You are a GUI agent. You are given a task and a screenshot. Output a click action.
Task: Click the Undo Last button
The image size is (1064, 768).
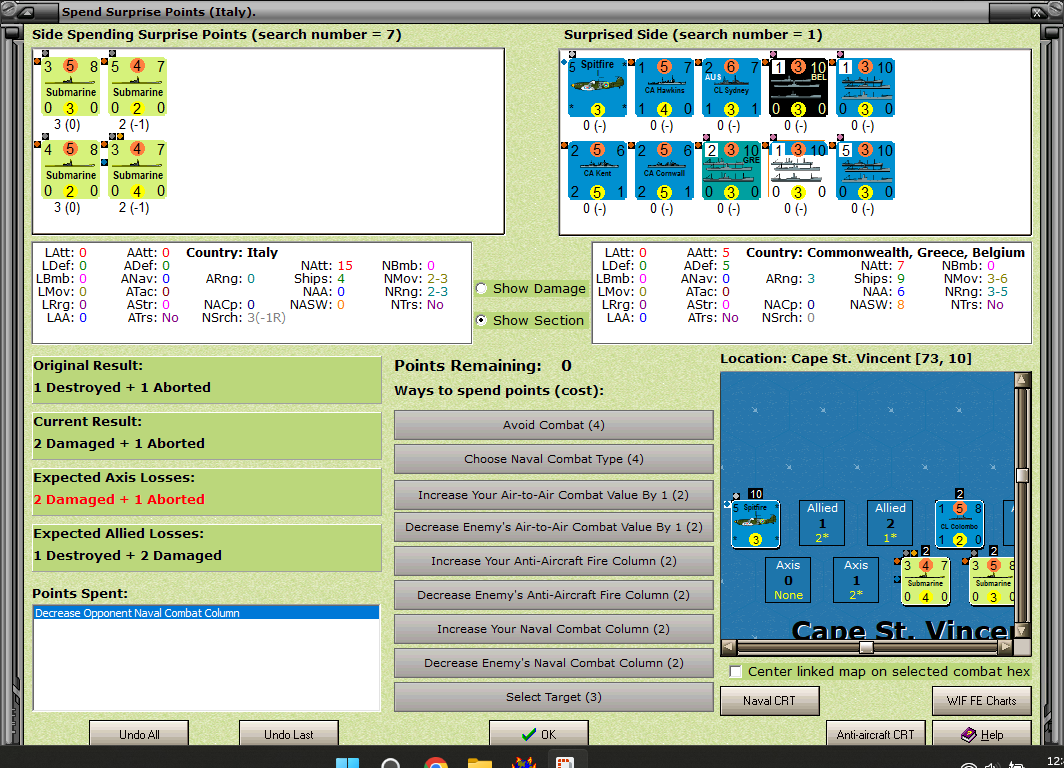tap(288, 733)
